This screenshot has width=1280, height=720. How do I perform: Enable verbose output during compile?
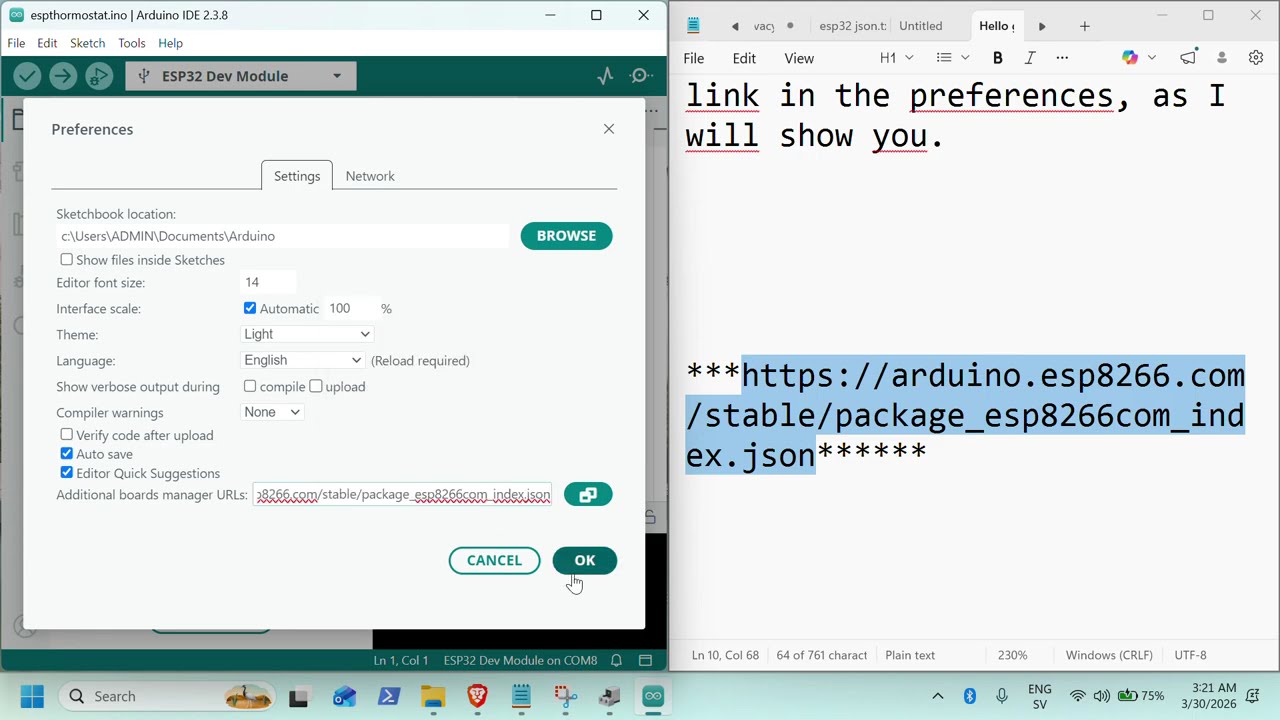point(250,386)
